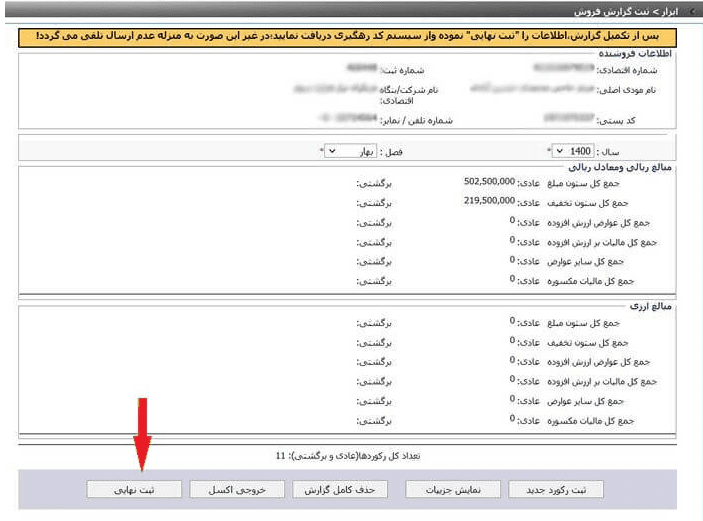Click the ثبت نهایی button
703x521 pixels.
[x=134, y=489]
